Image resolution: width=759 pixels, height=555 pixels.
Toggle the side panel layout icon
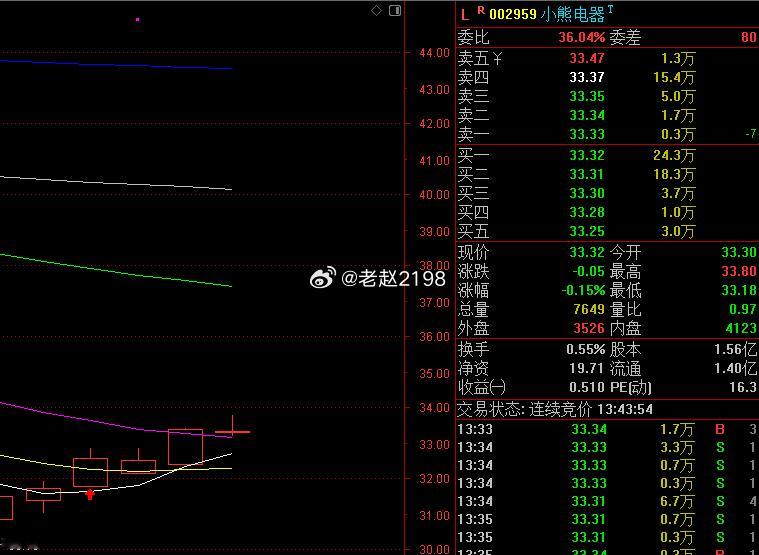(395, 11)
